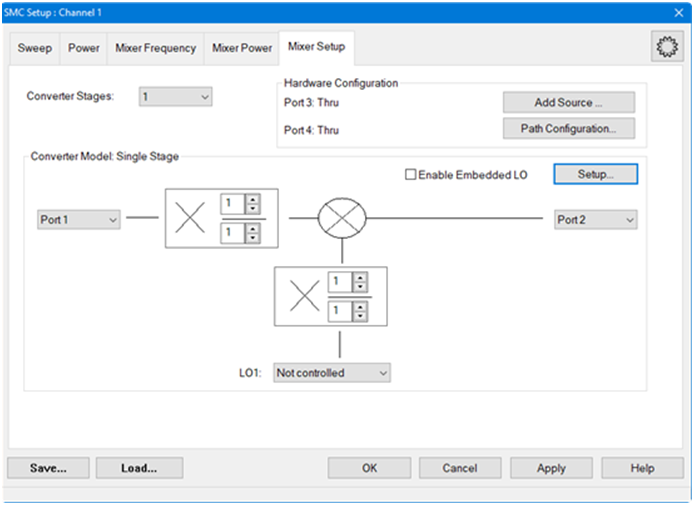Switch to the Power tab

(83, 48)
